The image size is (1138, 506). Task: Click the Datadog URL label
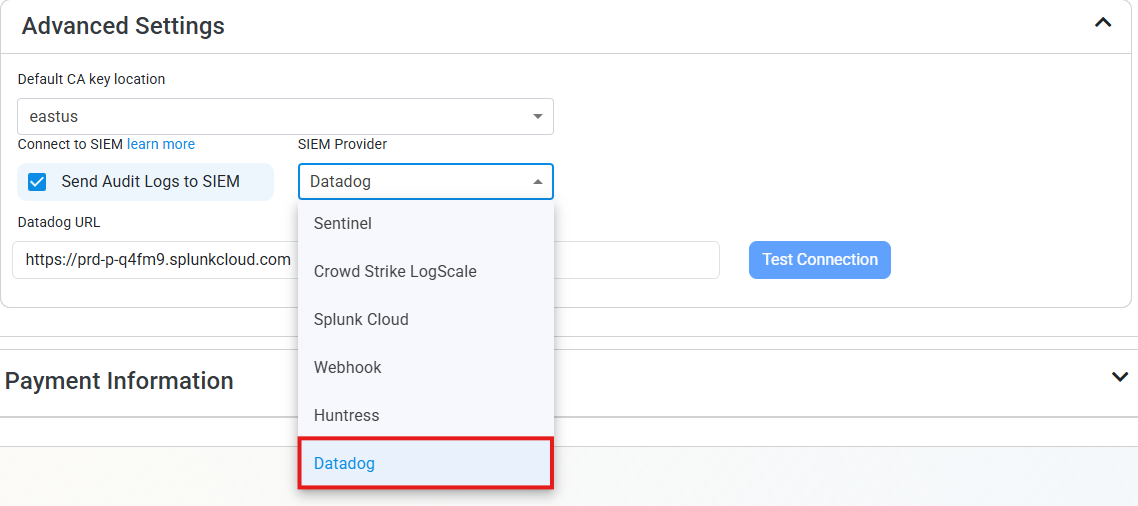[x=59, y=222]
